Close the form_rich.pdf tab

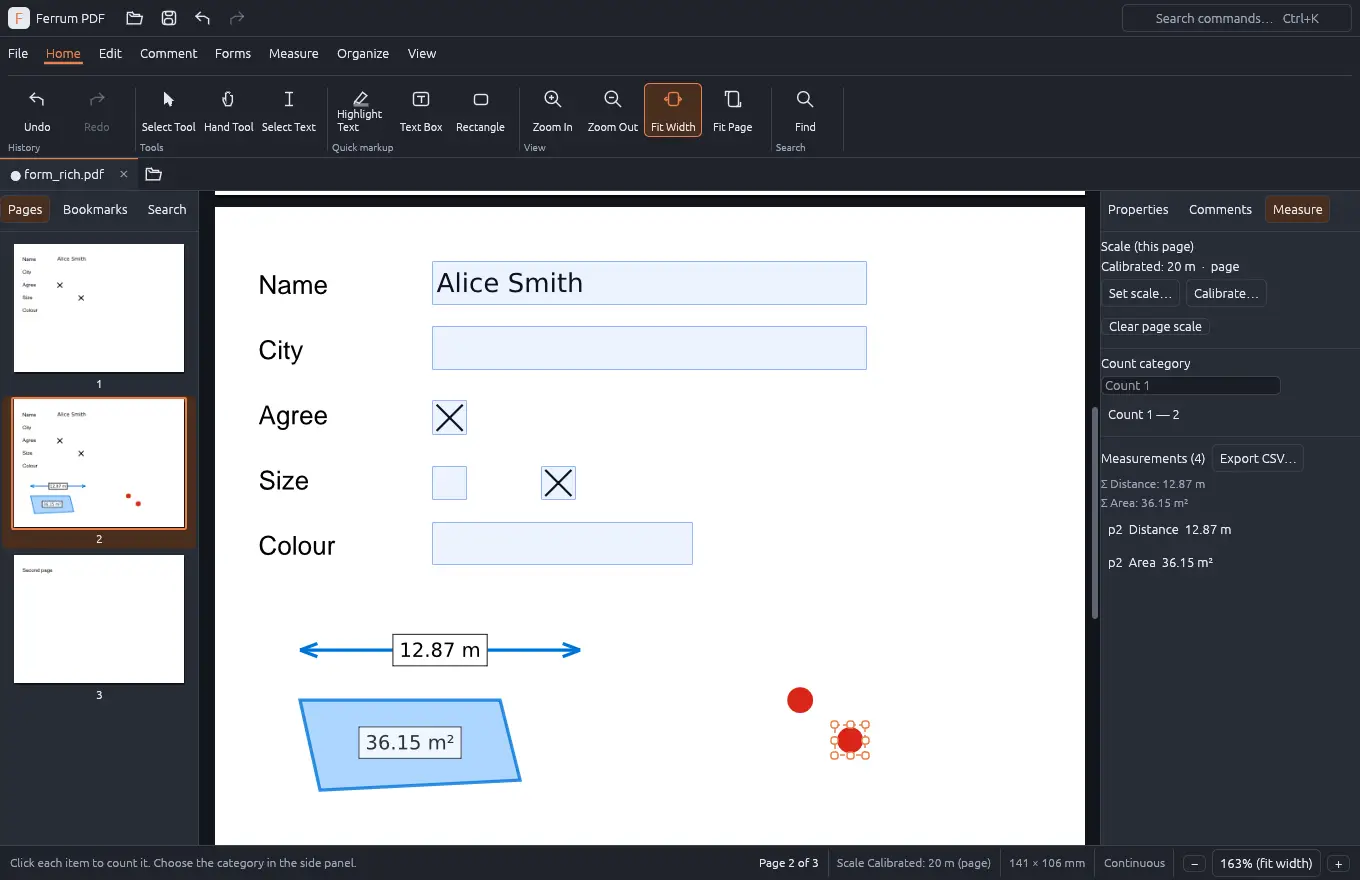124,174
